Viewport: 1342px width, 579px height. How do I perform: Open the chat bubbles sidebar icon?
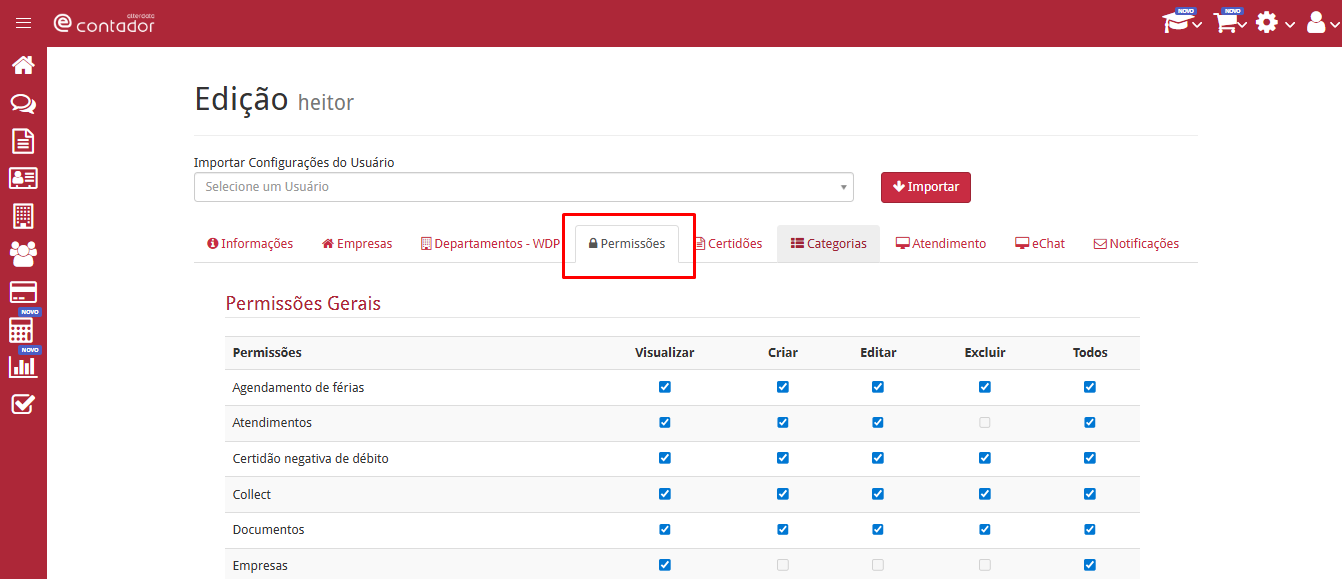tap(23, 103)
